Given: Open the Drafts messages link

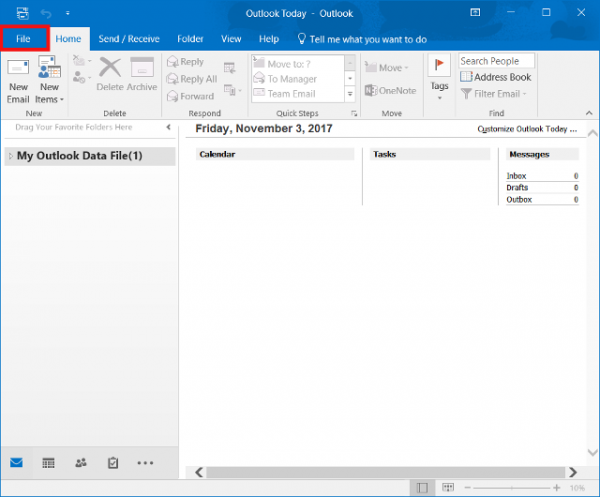Looking at the screenshot, I should coord(517,187).
